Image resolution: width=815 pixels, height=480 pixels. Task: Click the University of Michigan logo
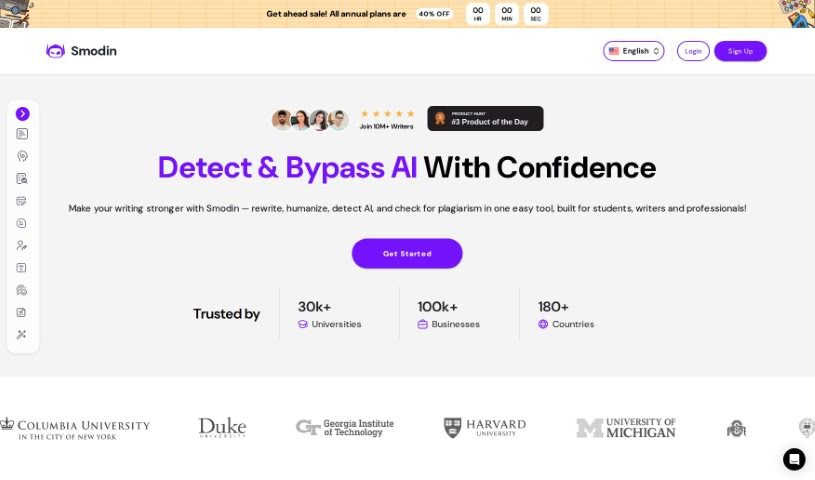626,427
